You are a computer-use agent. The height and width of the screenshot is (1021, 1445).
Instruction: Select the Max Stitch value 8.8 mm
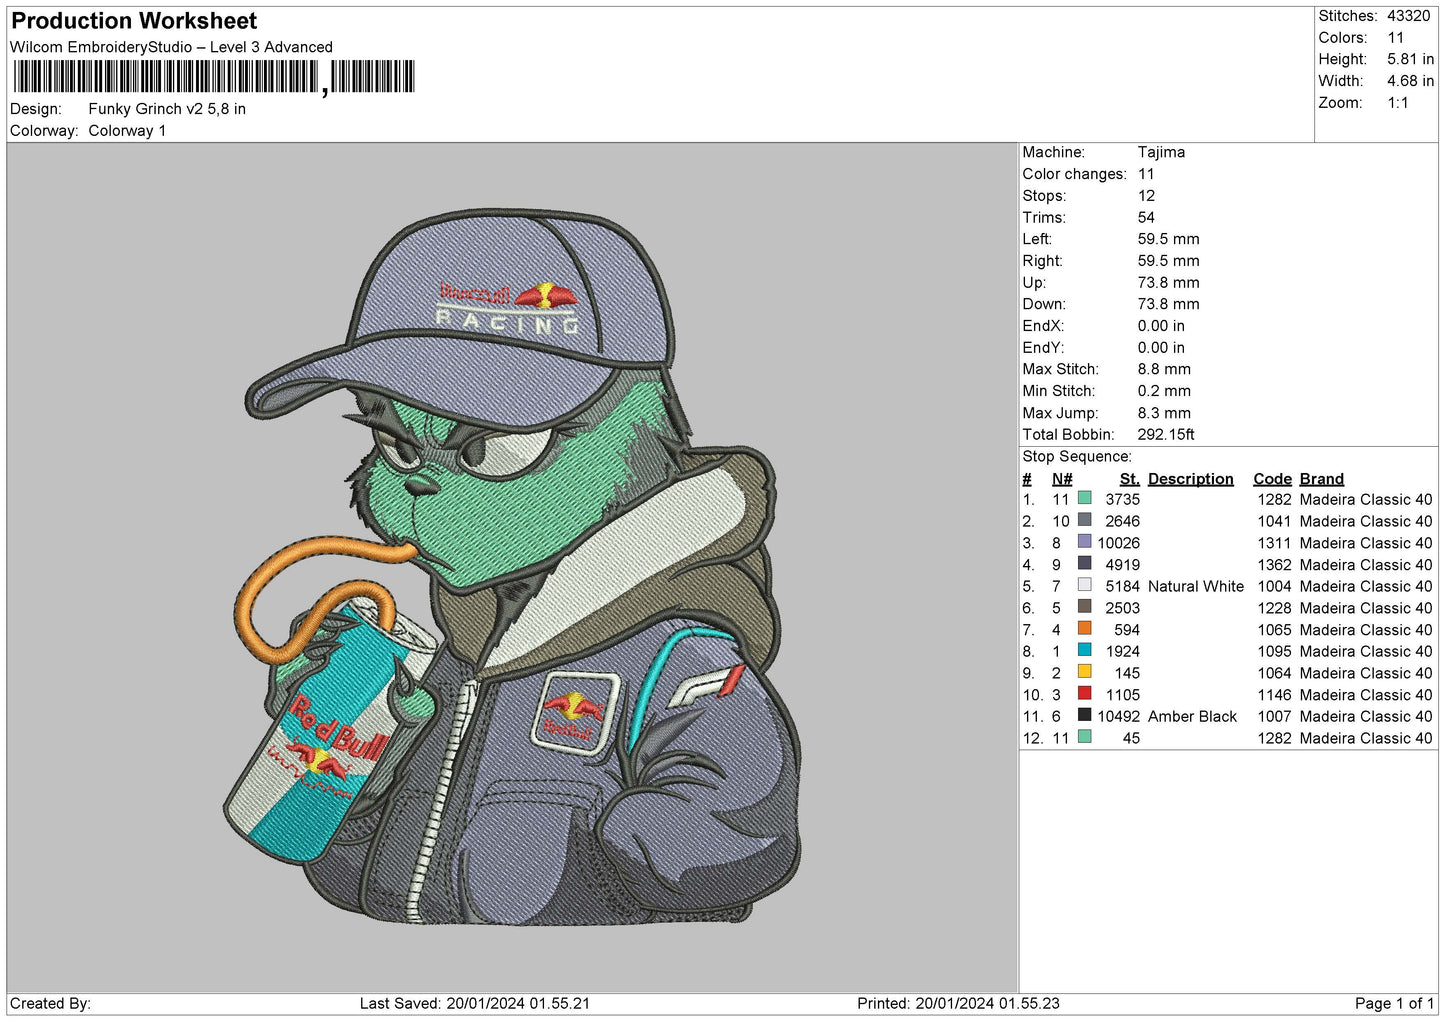[x=1164, y=369]
